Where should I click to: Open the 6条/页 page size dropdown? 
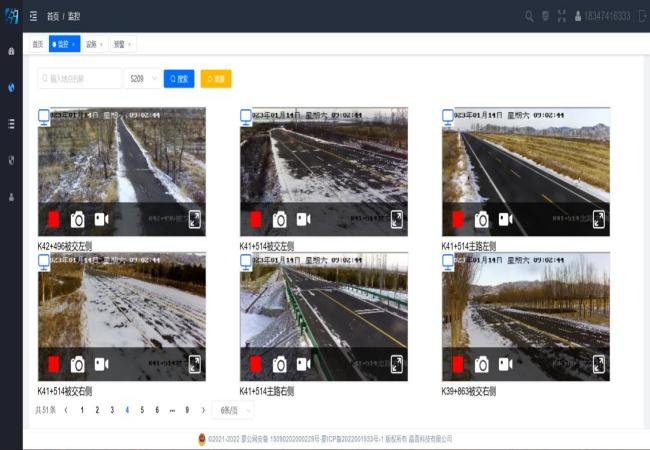pyautogui.click(x=236, y=410)
